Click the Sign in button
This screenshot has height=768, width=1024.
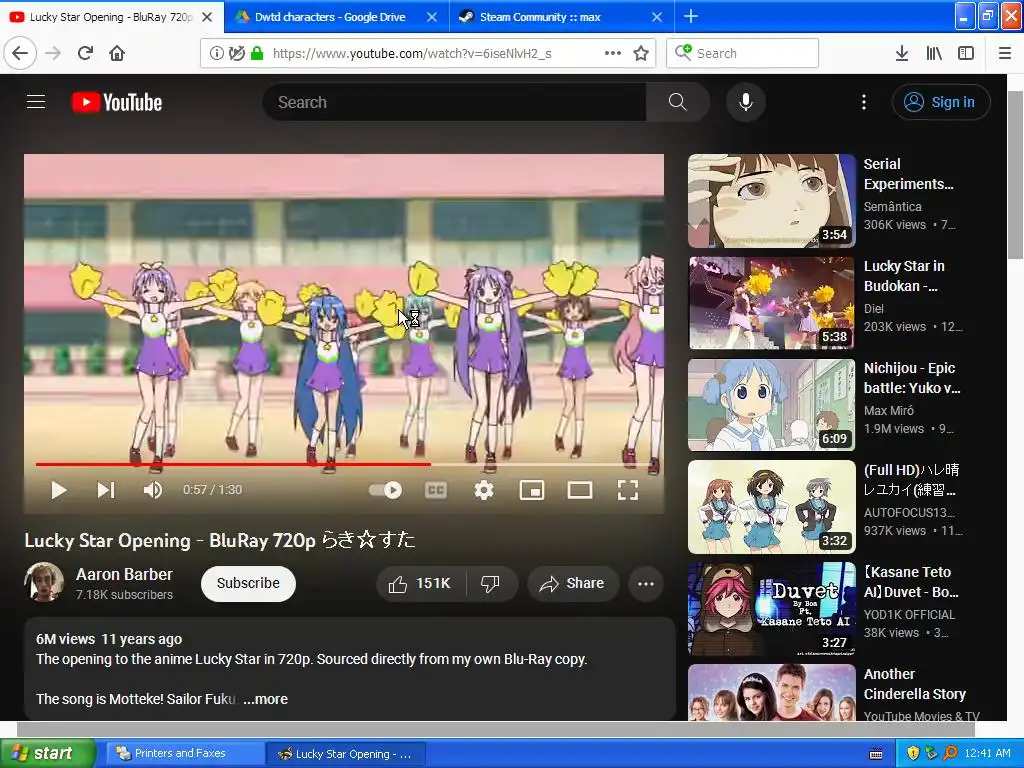tap(940, 102)
